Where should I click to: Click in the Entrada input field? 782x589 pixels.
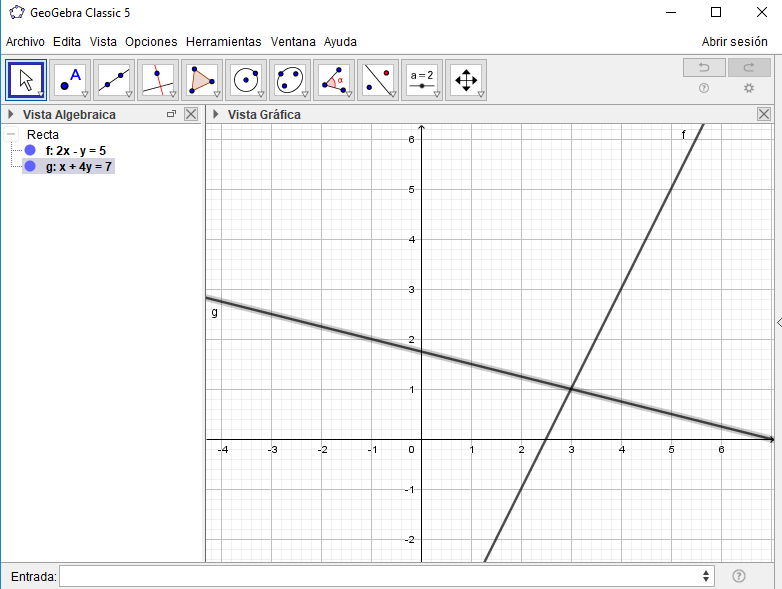pyautogui.click(x=387, y=577)
